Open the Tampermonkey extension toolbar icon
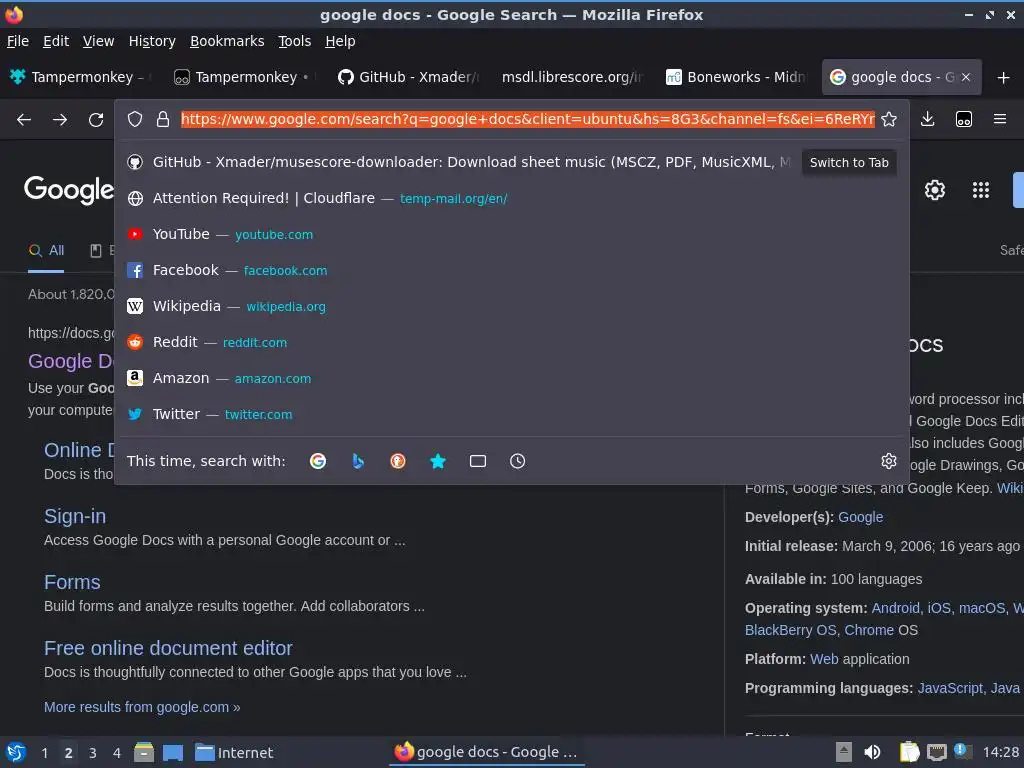Viewport: 1024px width, 768px height. [964, 120]
